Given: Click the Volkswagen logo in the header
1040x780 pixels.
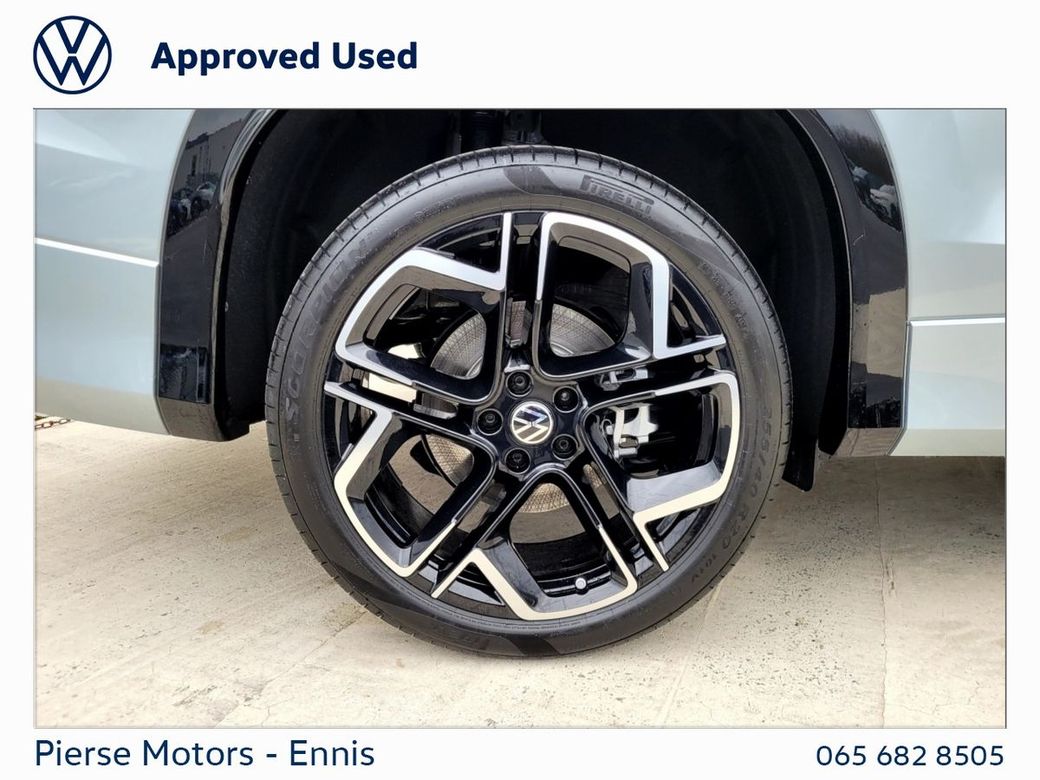Looking at the screenshot, I should tap(72, 55).
